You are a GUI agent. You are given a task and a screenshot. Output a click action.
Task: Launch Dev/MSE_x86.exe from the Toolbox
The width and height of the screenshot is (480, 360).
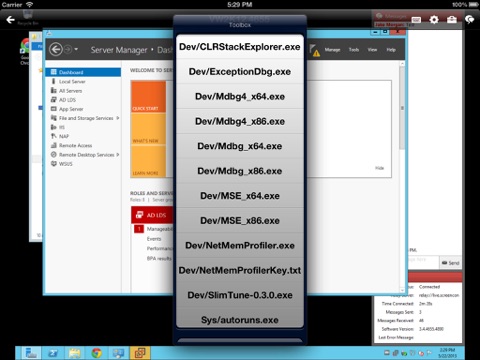click(240, 221)
